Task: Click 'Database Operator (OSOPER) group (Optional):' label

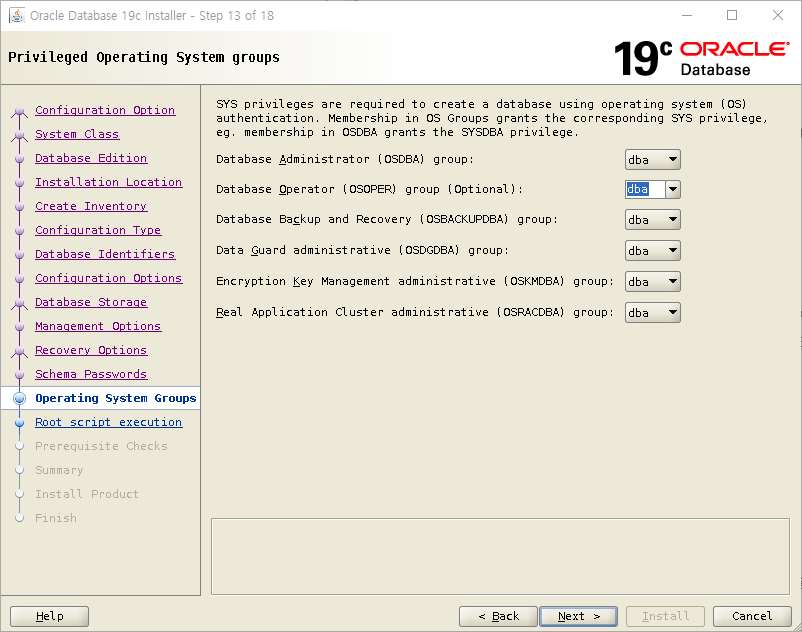Action: [369, 189]
